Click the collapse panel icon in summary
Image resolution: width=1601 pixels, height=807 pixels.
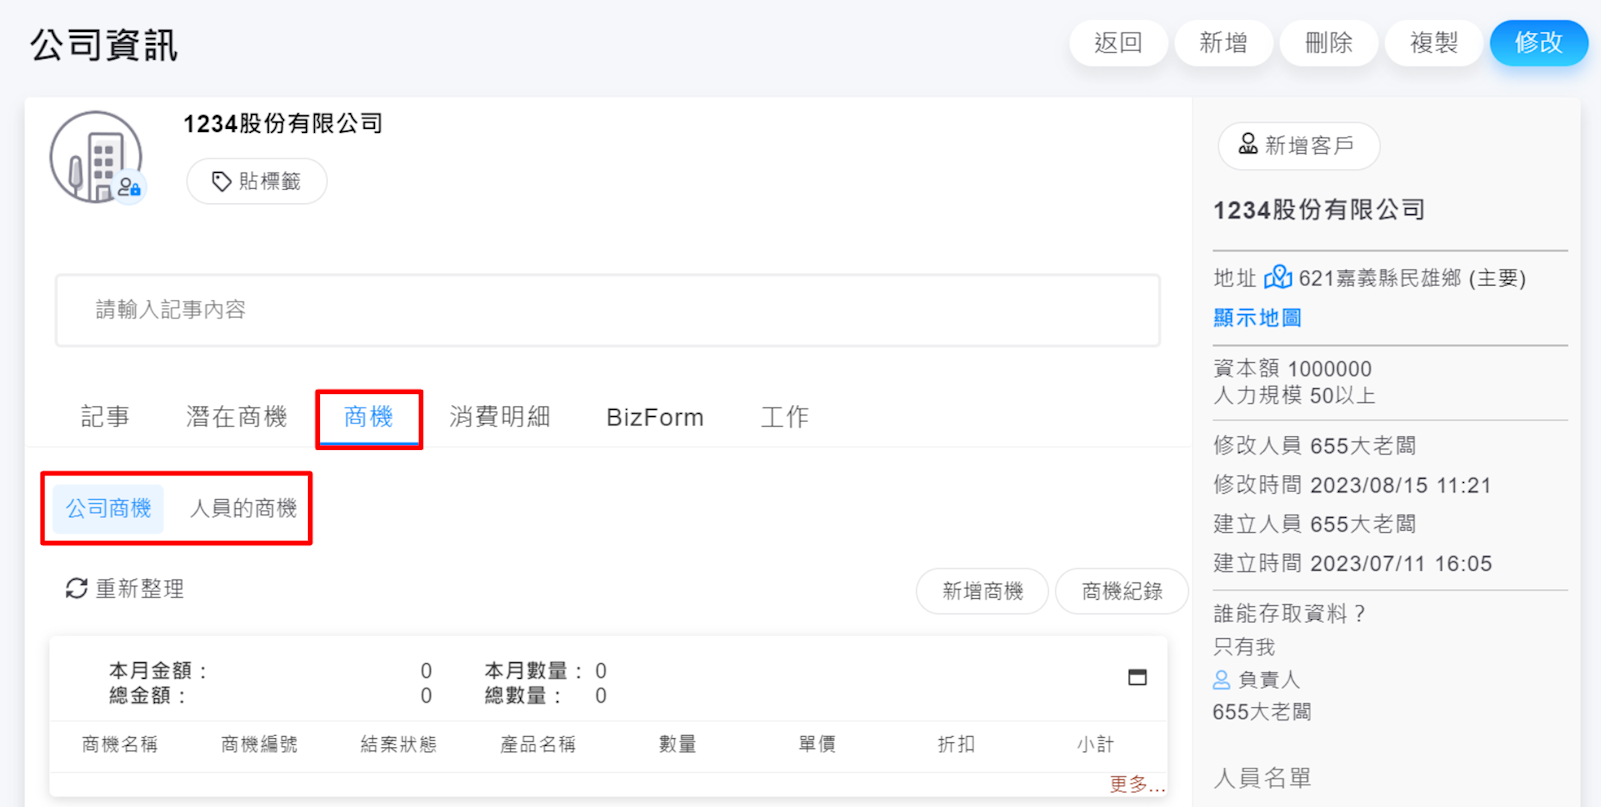pos(1137,677)
